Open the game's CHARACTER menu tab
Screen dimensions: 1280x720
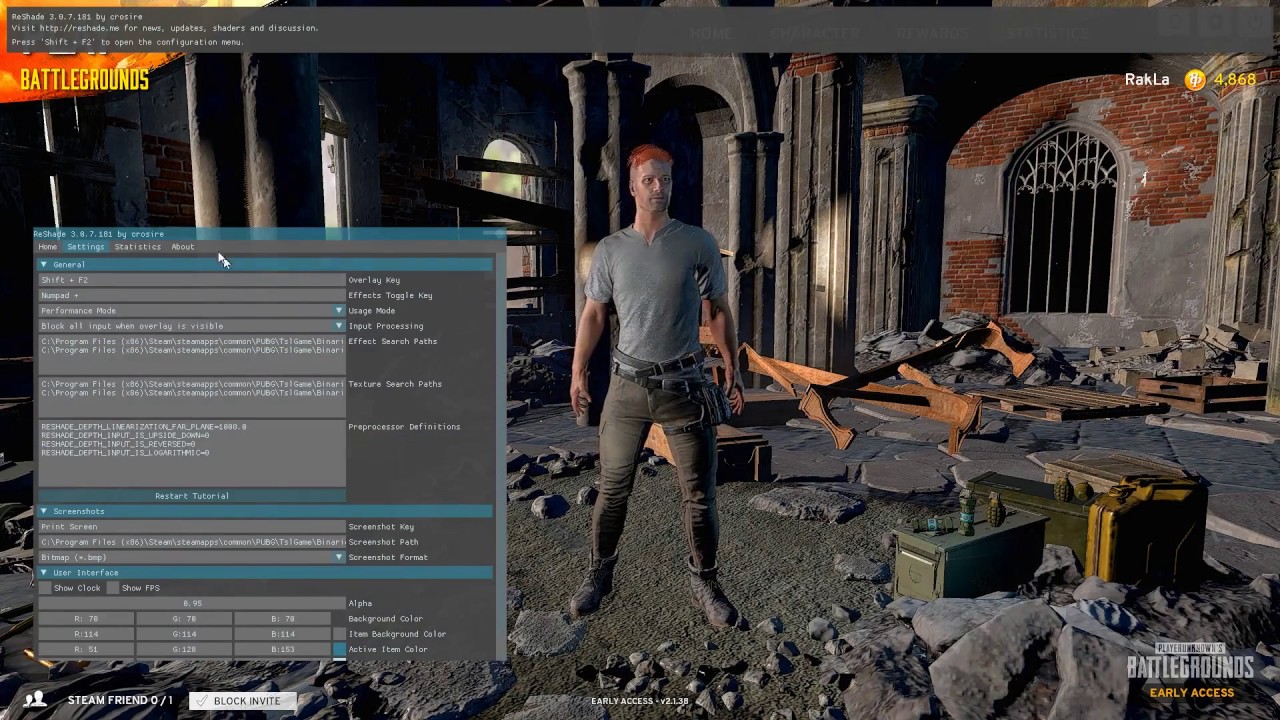pyautogui.click(x=815, y=33)
